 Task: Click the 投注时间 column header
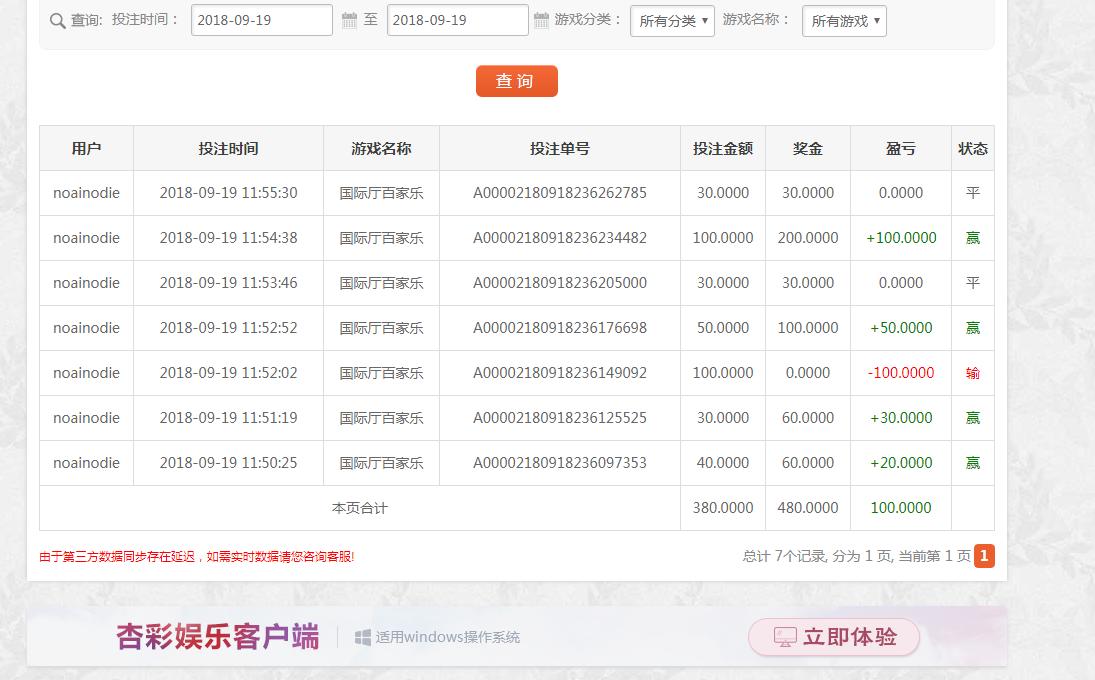click(228, 148)
